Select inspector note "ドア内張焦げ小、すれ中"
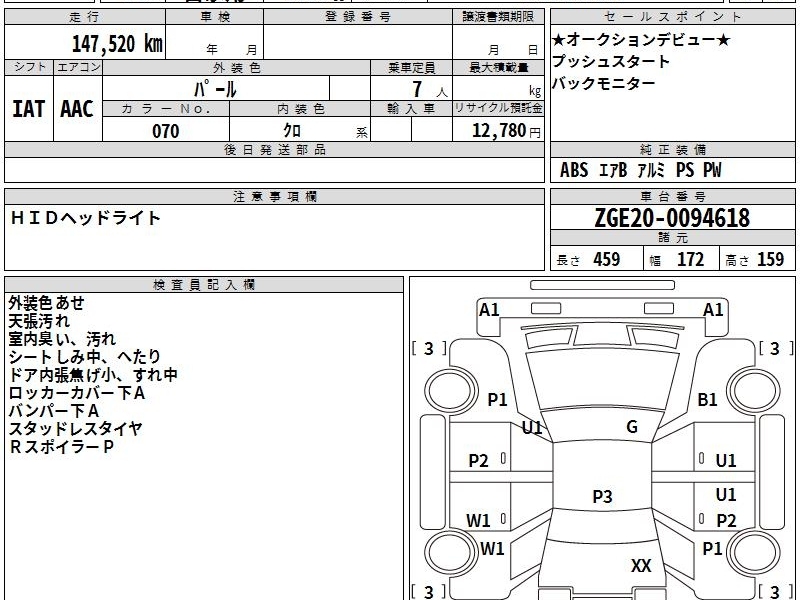Viewport: 800px width, 600px height. [93, 375]
